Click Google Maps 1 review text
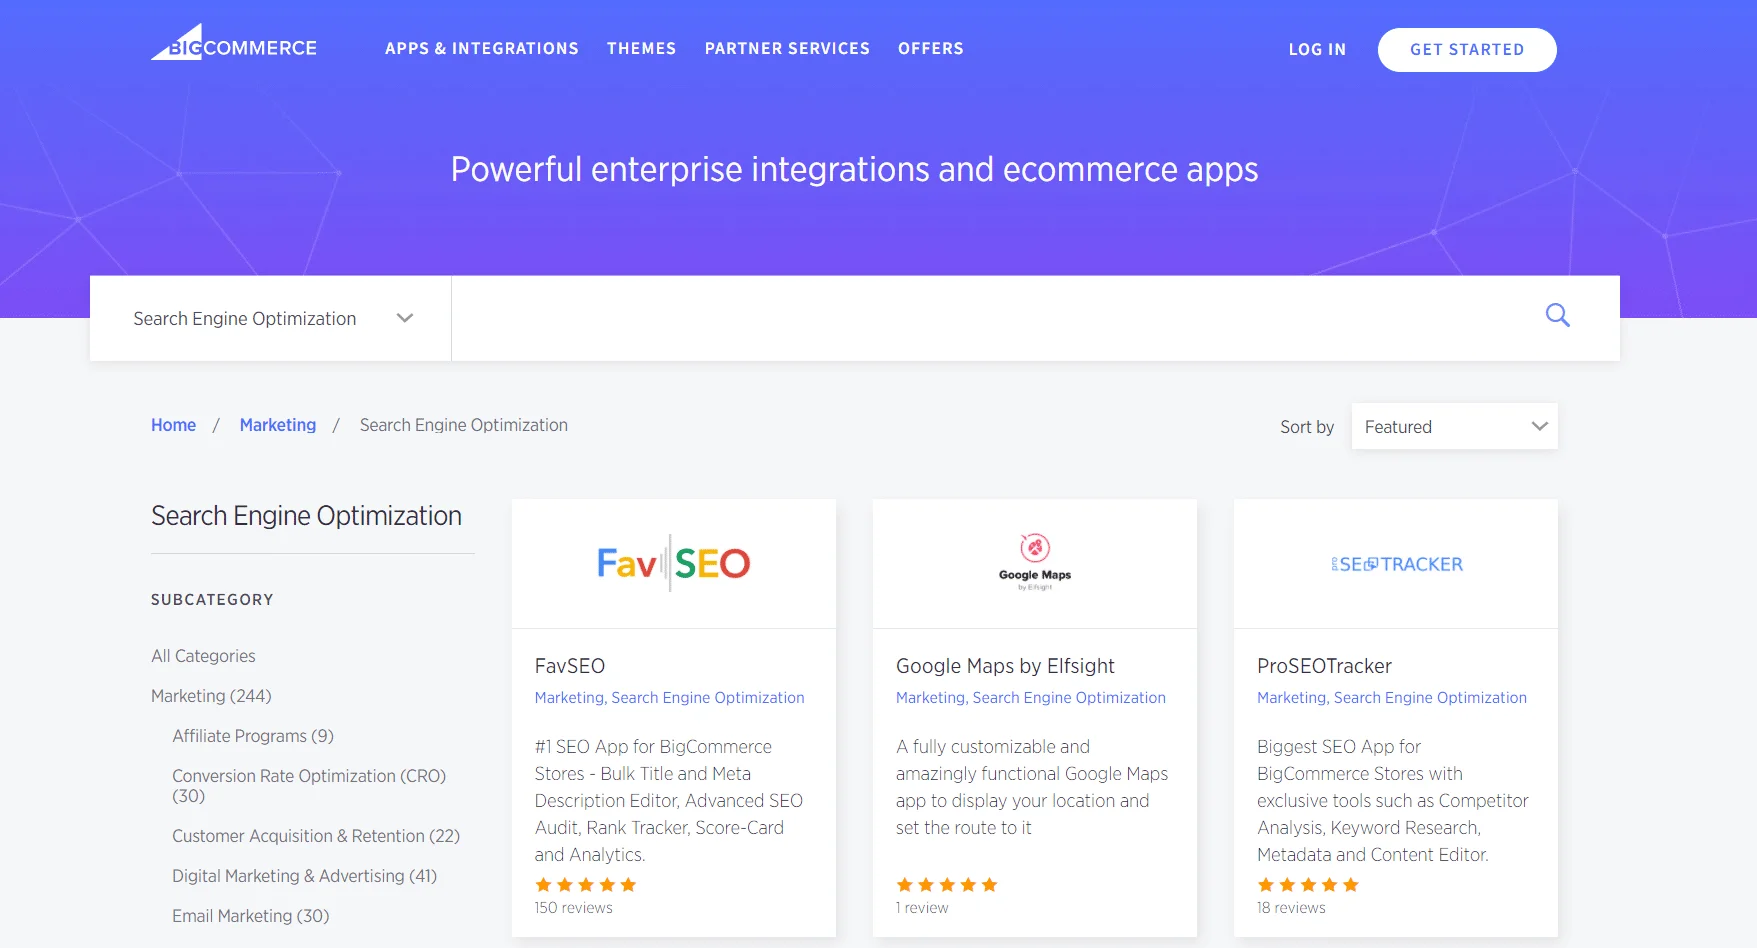Image resolution: width=1757 pixels, height=948 pixels. (x=922, y=908)
